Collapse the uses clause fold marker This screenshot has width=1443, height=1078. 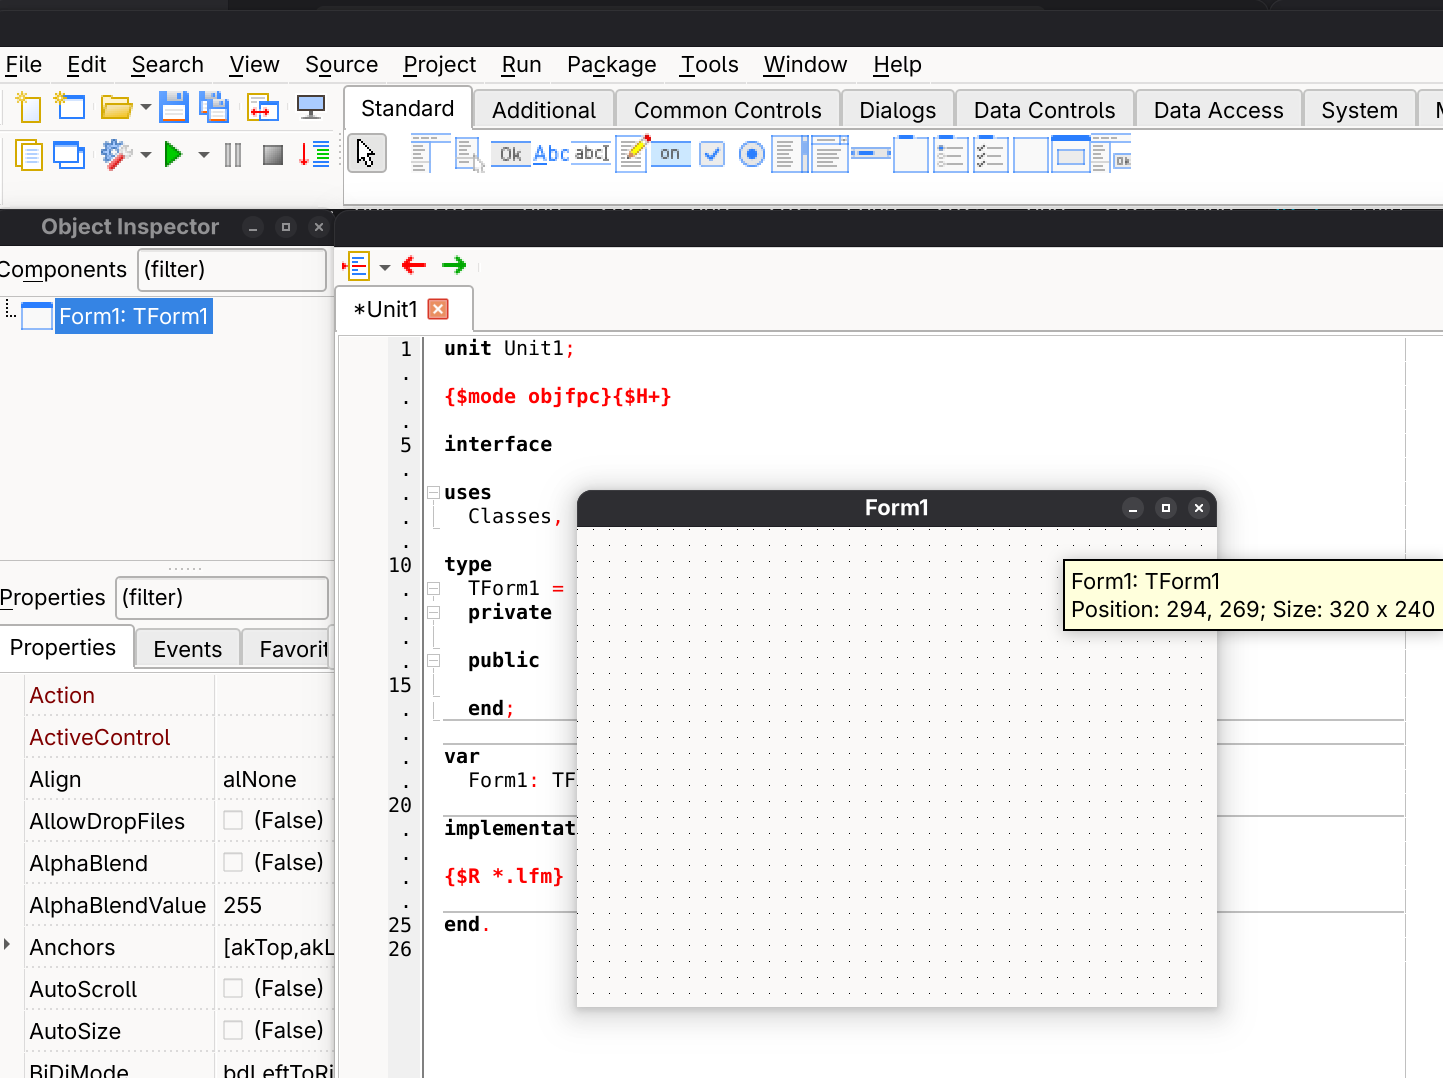(434, 492)
